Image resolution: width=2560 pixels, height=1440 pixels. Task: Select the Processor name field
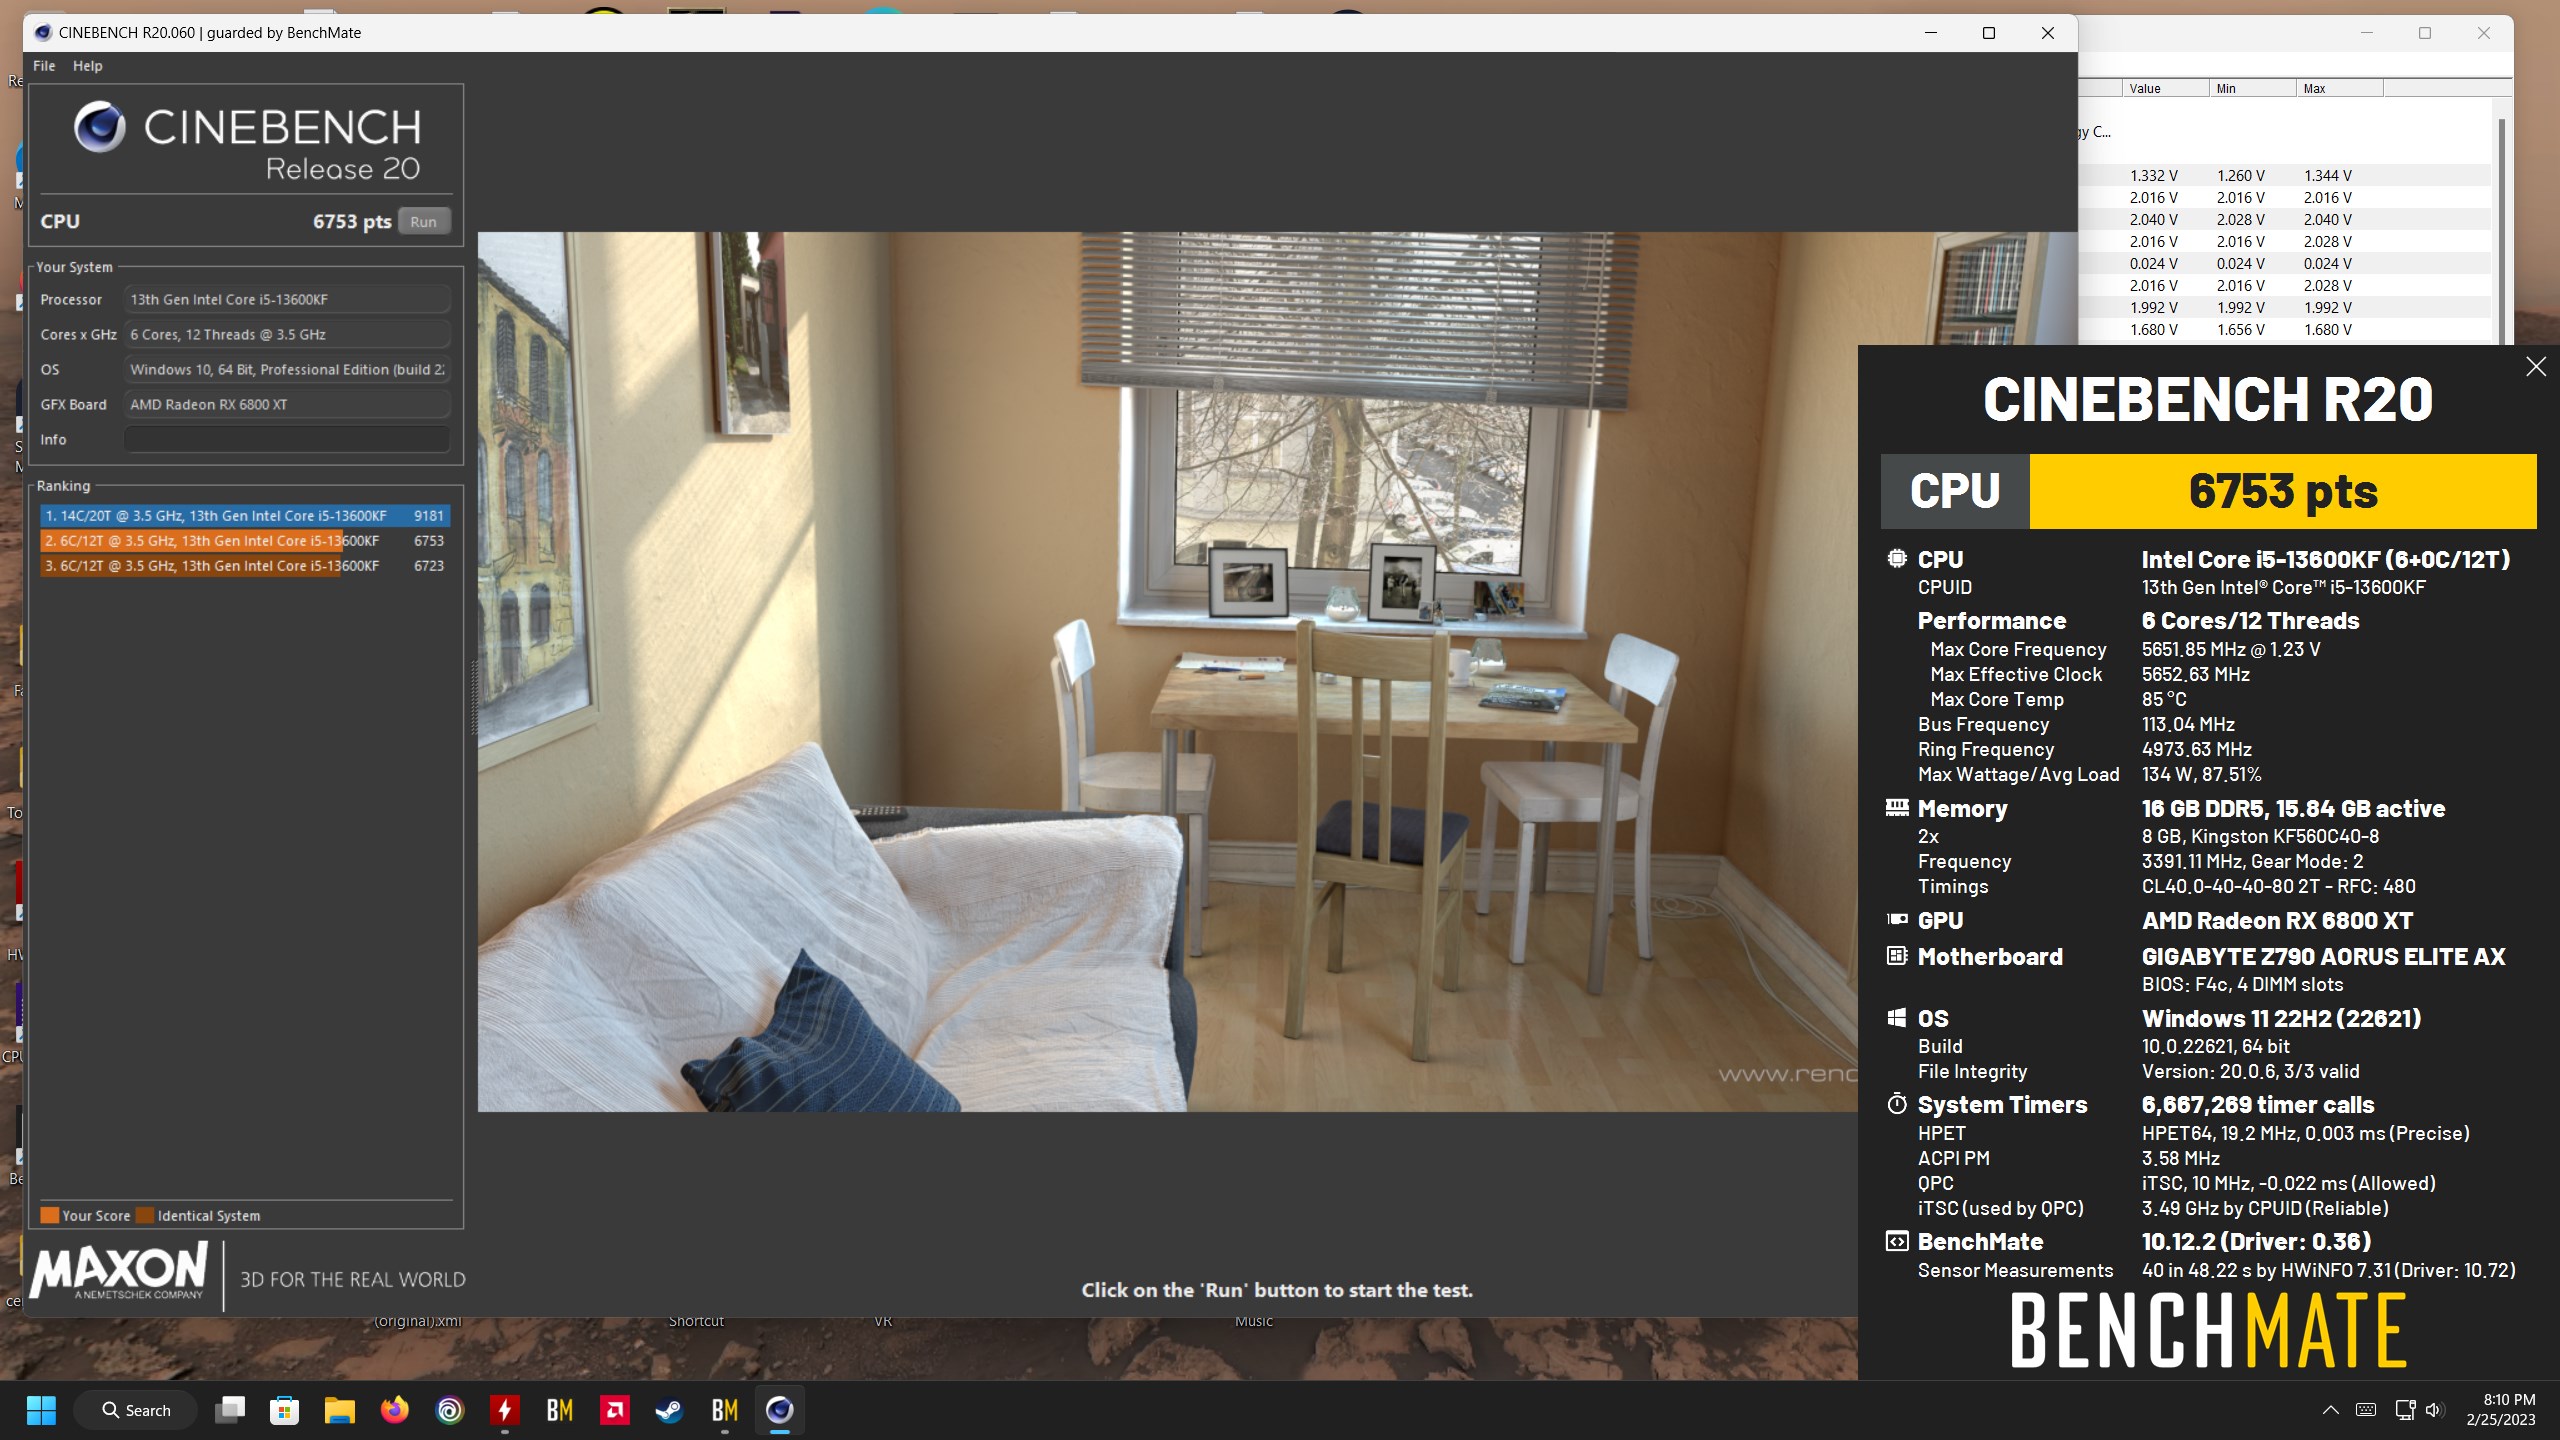tap(287, 299)
